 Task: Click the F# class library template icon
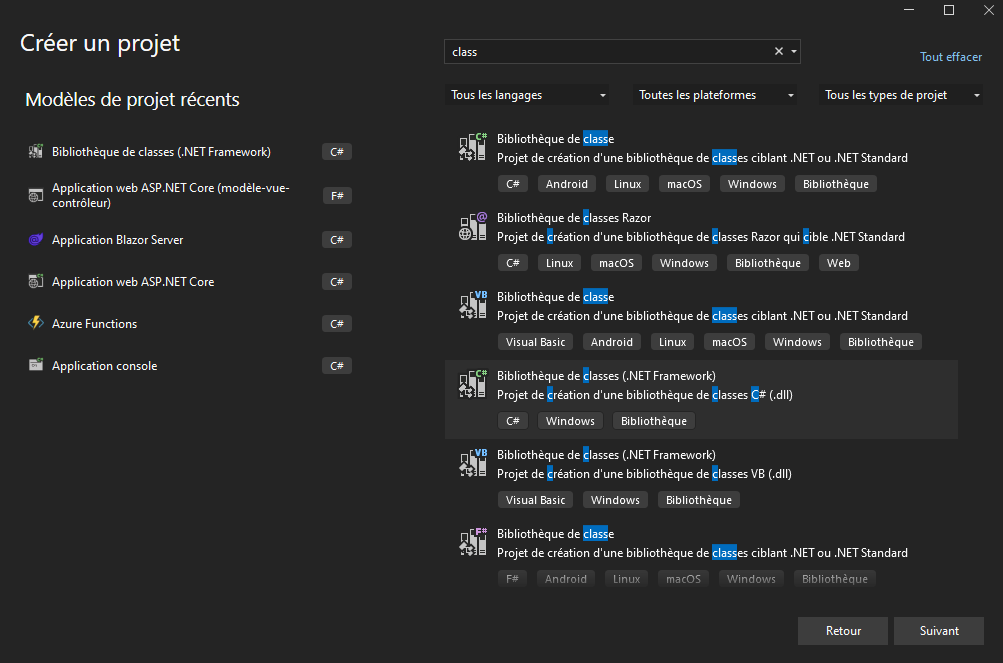pos(472,543)
